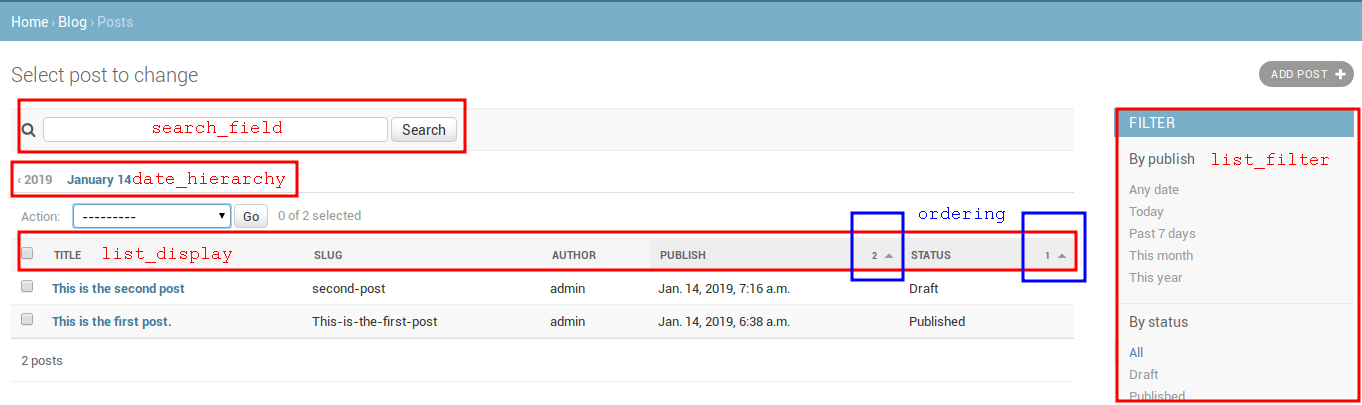1362x405 pixels.
Task: Click inside the search text field
Action: tap(215, 130)
